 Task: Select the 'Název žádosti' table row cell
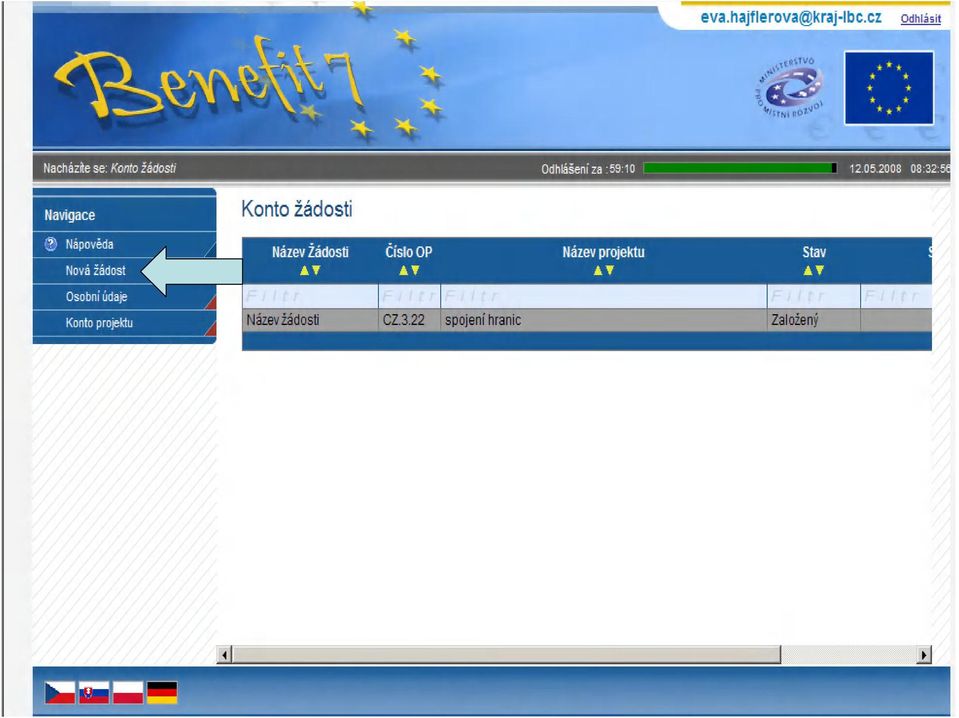click(x=310, y=320)
